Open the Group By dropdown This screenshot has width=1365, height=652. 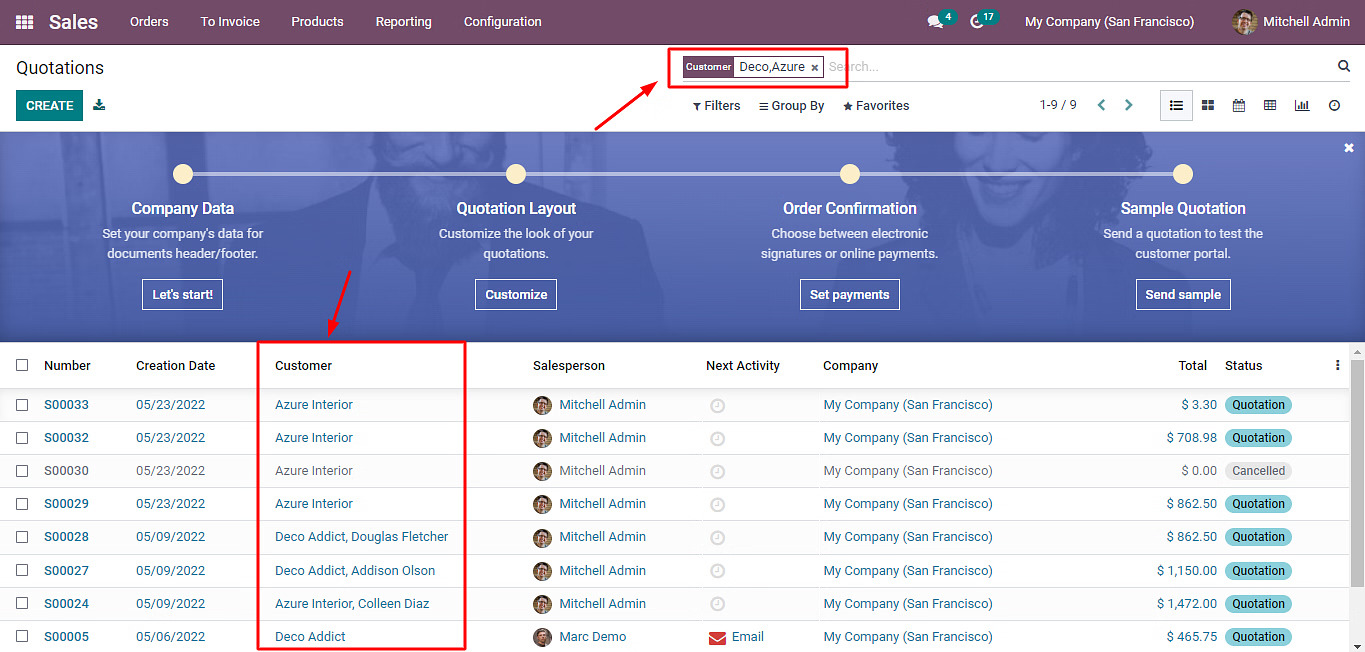pos(791,106)
